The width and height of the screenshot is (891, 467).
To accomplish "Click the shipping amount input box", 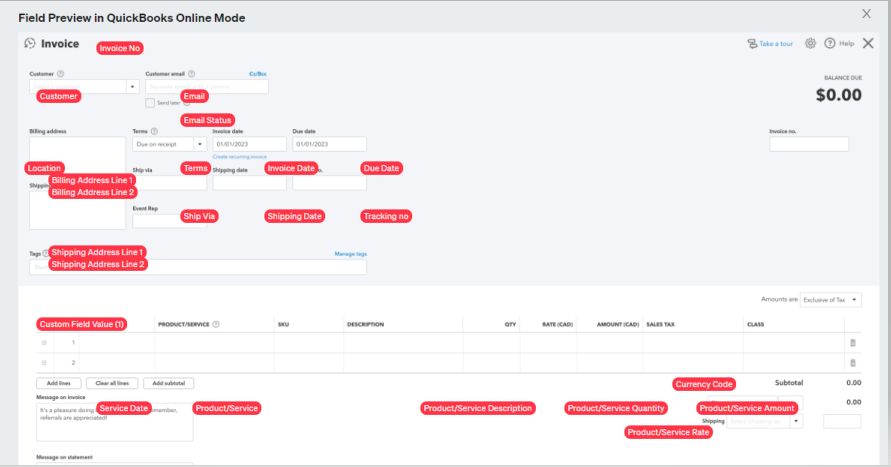I will click(x=842, y=422).
